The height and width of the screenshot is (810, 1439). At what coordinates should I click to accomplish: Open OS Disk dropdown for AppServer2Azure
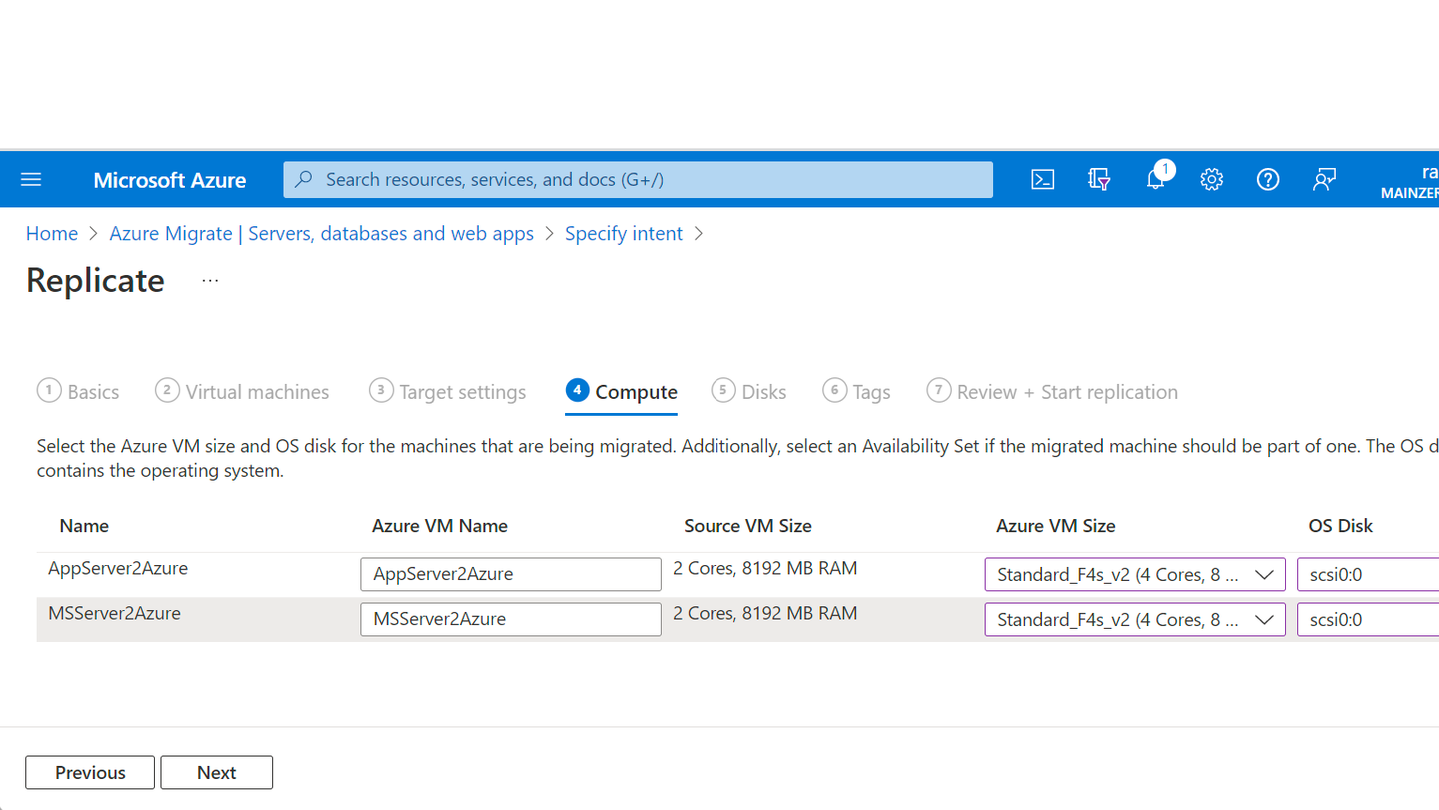[x=1368, y=574]
